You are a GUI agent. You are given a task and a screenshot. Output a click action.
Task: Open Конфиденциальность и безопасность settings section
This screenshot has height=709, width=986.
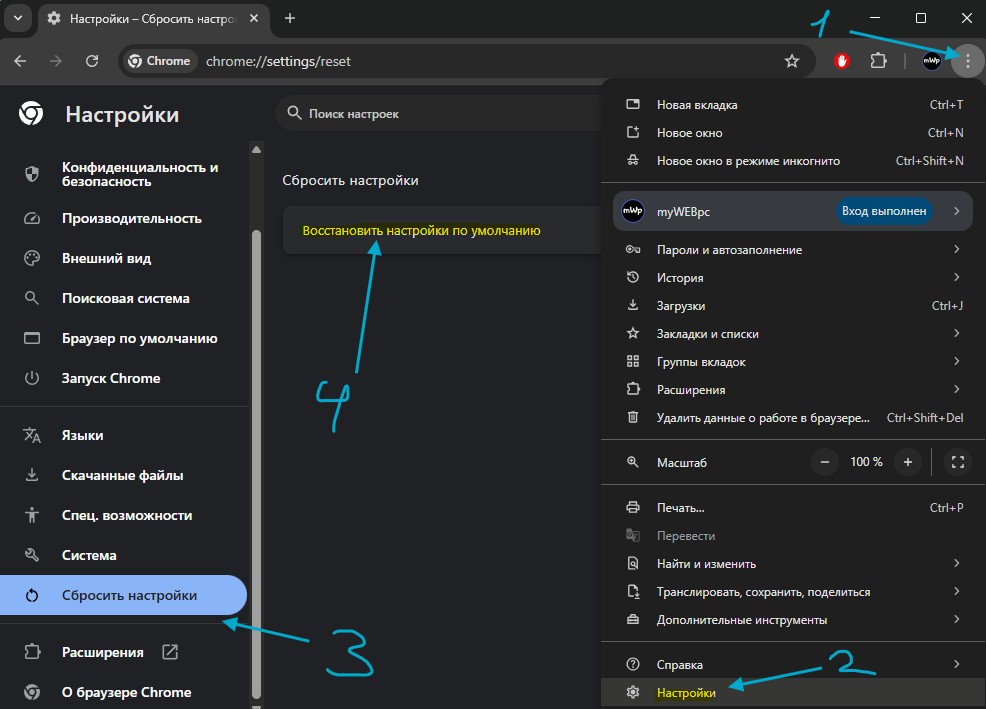(x=140, y=174)
